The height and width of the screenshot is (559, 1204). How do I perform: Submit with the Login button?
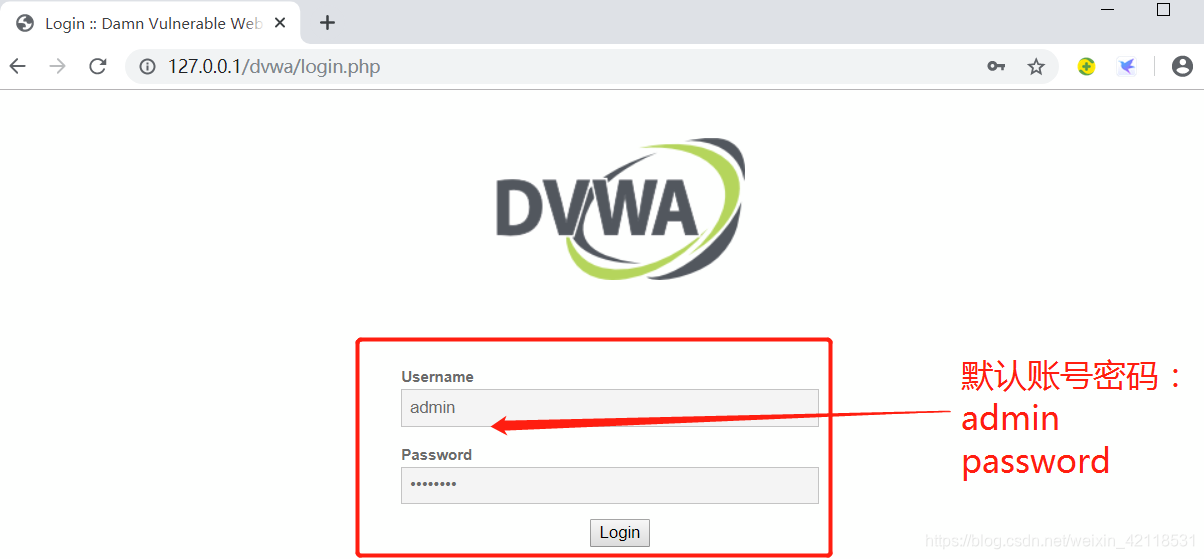pos(620,533)
